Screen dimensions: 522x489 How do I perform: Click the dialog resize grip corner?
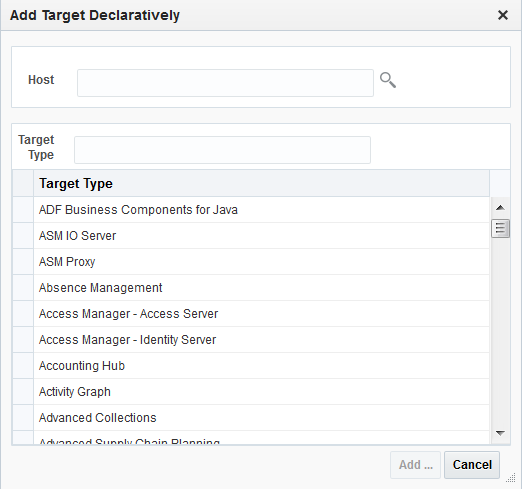pyautogui.click(x=511, y=478)
